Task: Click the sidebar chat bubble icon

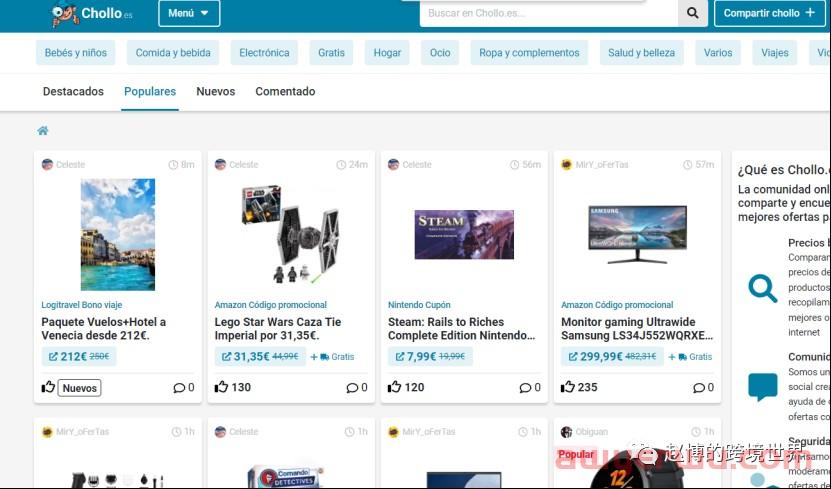Action: click(763, 387)
